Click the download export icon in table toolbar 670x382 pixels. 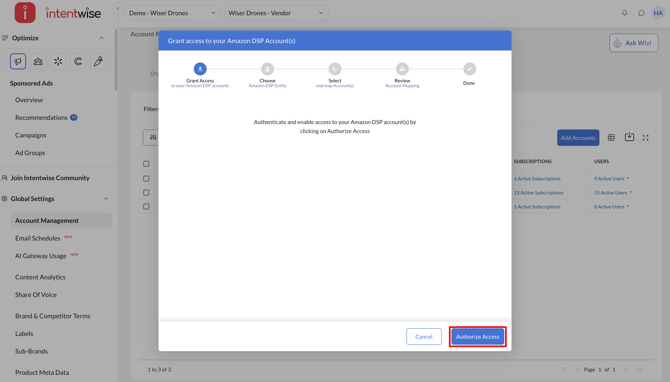(629, 137)
